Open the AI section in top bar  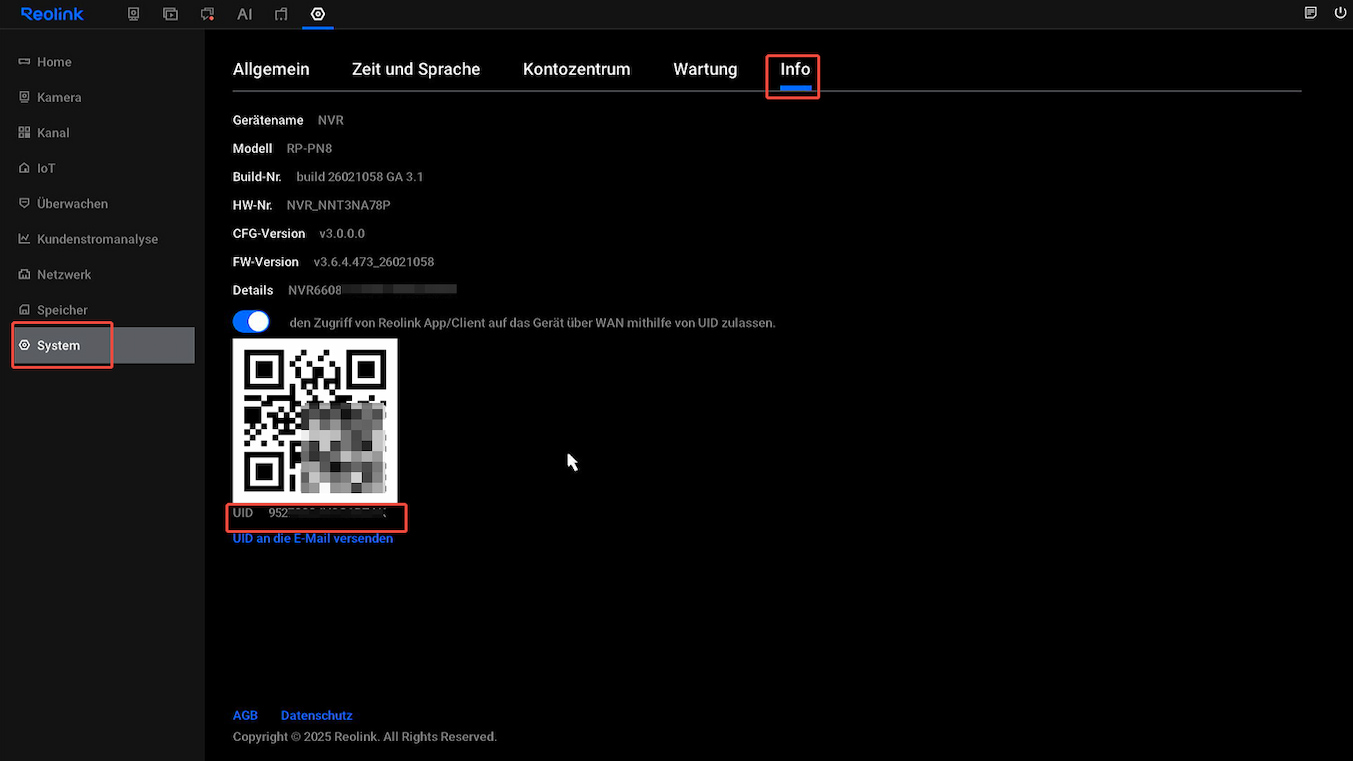tap(244, 14)
